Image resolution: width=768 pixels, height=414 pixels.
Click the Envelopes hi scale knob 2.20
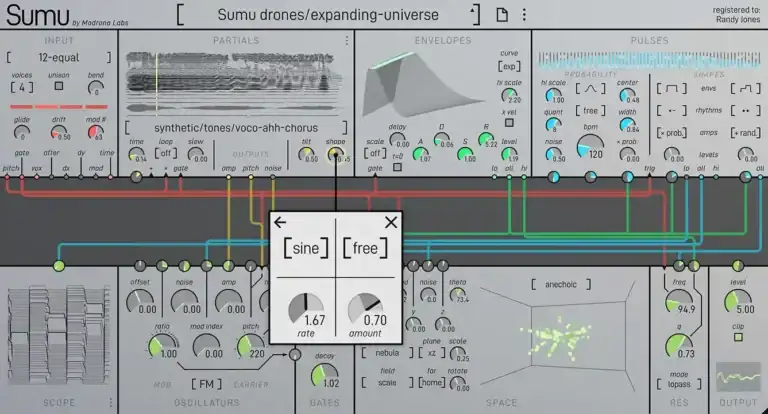[509, 95]
